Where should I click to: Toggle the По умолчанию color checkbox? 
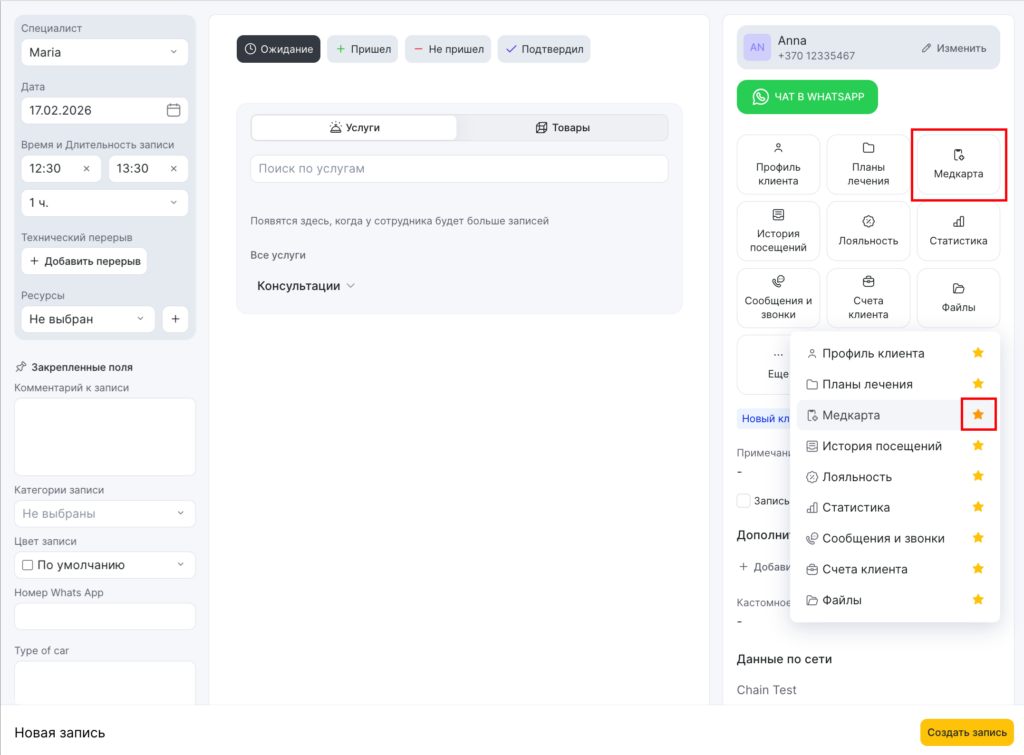[28, 565]
